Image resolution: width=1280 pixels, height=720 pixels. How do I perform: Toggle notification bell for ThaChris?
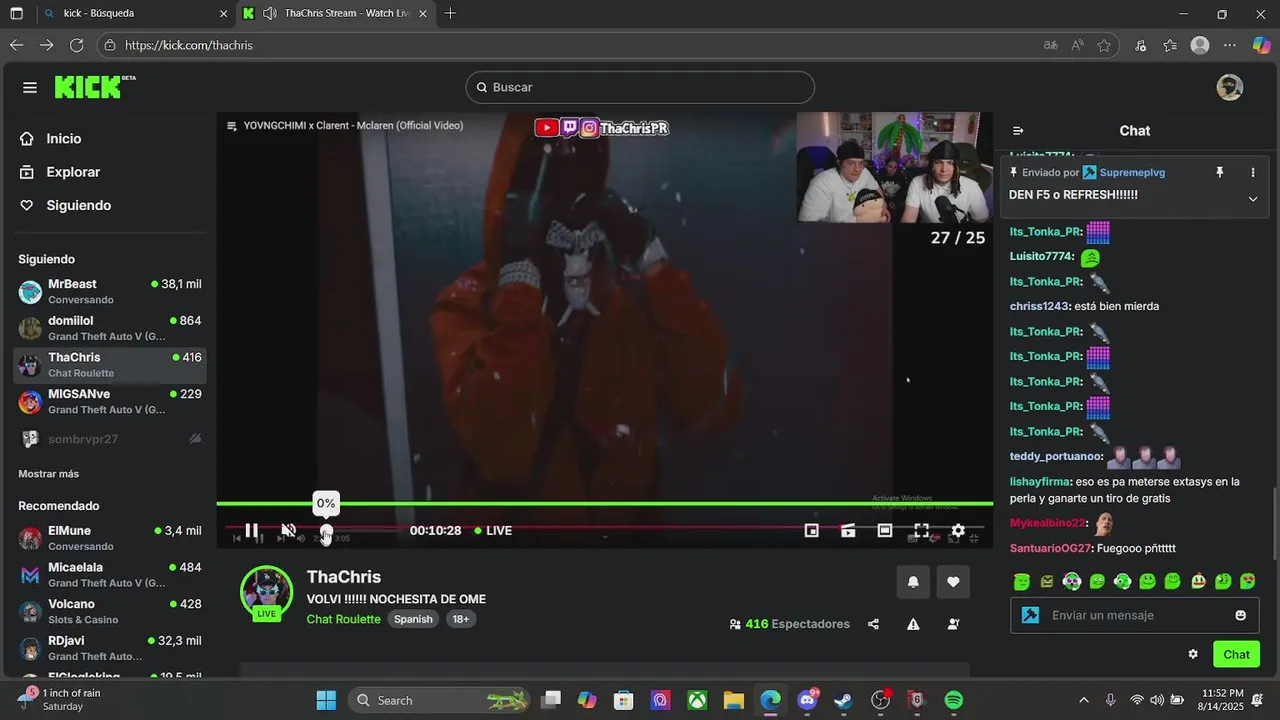(913, 582)
